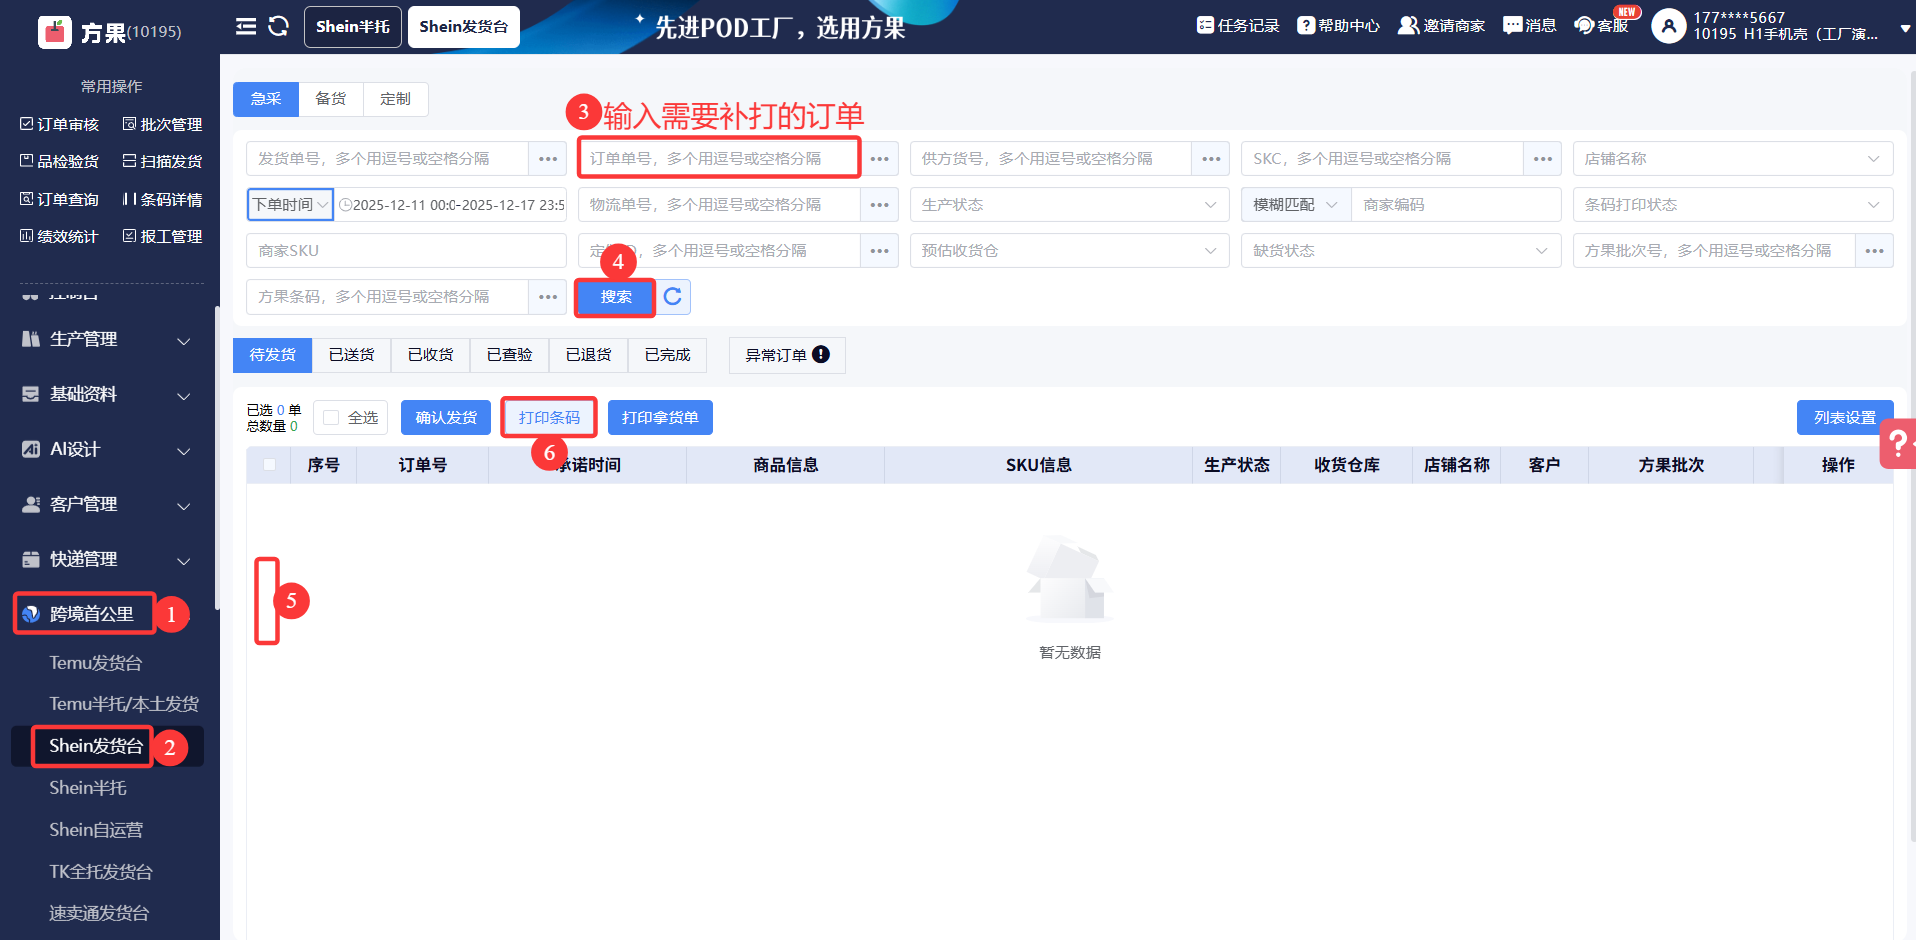Switch to the 定制 tab
Viewport: 1916px width, 940px height.
(396, 99)
